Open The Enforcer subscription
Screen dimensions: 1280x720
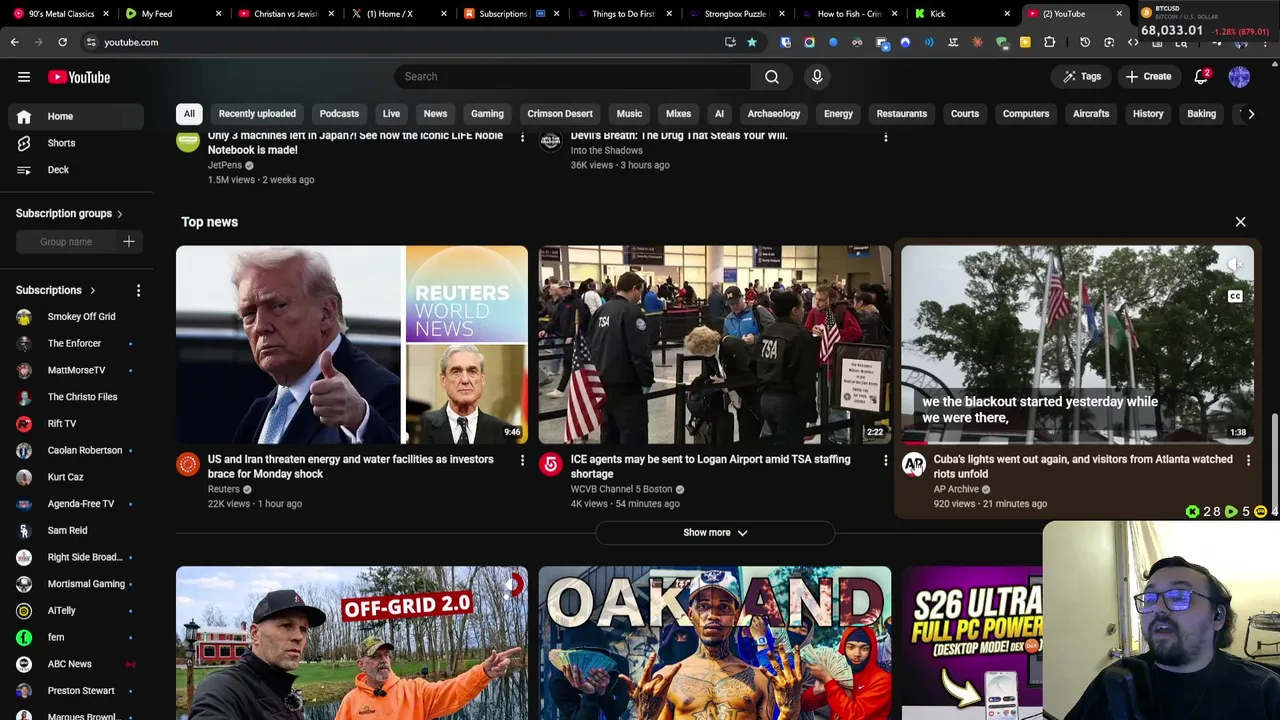click(74, 344)
